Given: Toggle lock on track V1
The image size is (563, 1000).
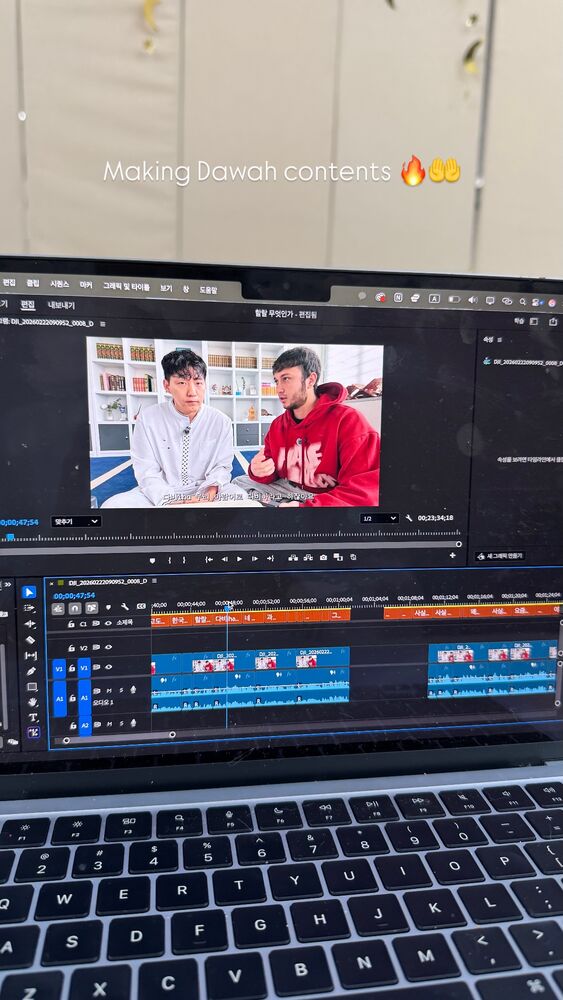Looking at the screenshot, I should [x=71, y=667].
